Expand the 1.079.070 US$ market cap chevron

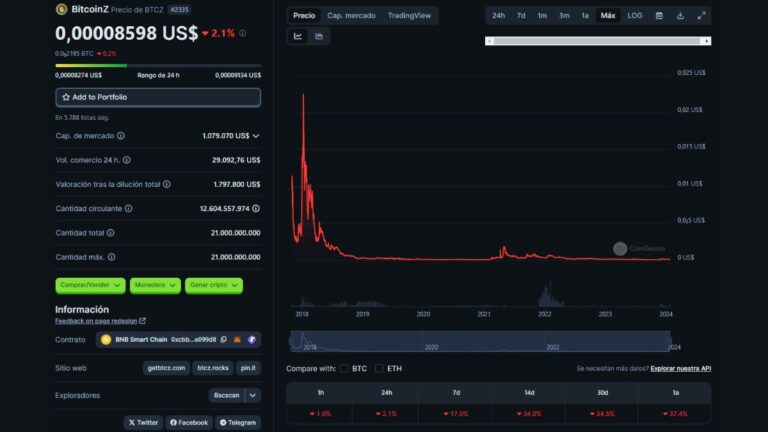256,136
